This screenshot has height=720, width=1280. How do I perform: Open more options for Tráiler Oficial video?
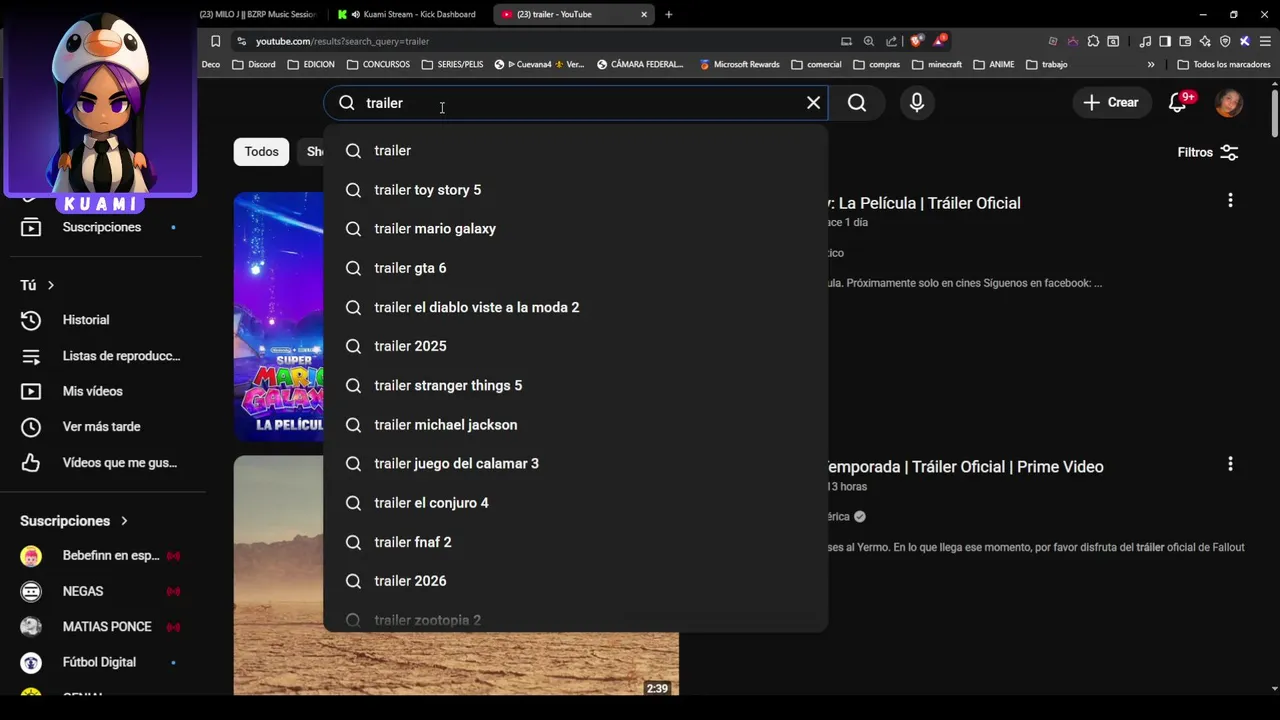point(1230,200)
